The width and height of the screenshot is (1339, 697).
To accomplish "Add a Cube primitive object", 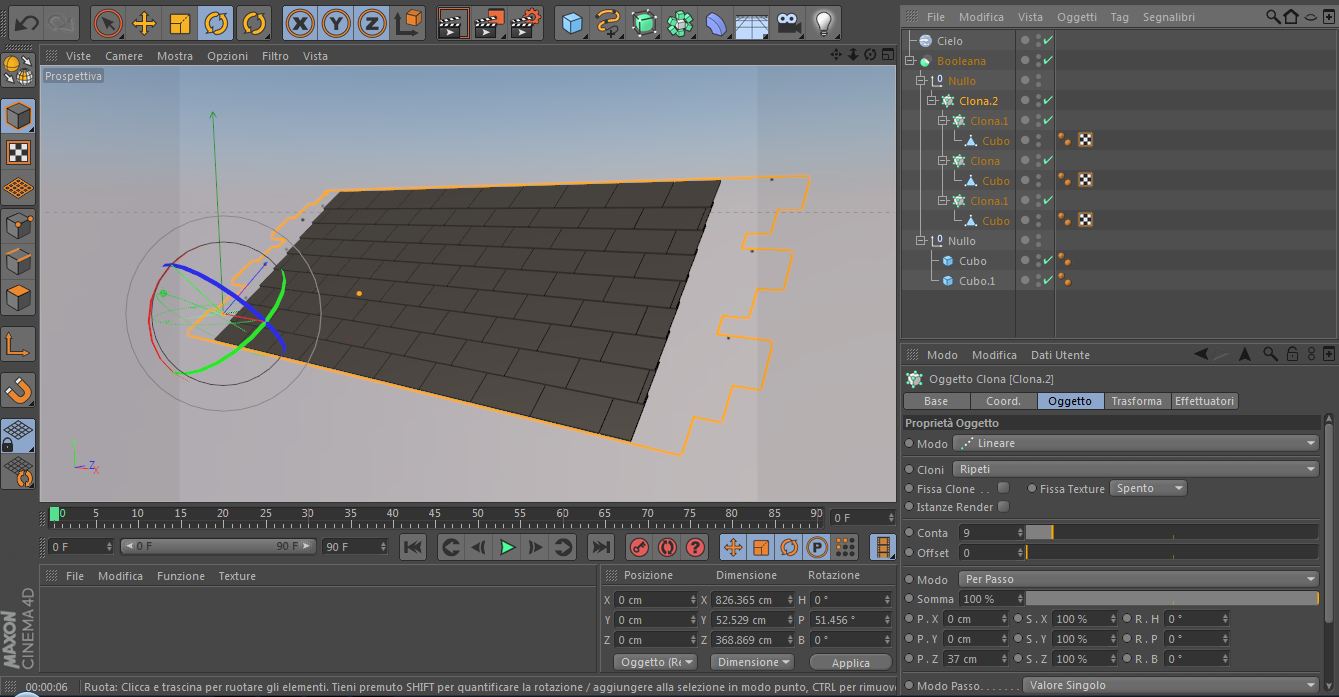I will (572, 23).
